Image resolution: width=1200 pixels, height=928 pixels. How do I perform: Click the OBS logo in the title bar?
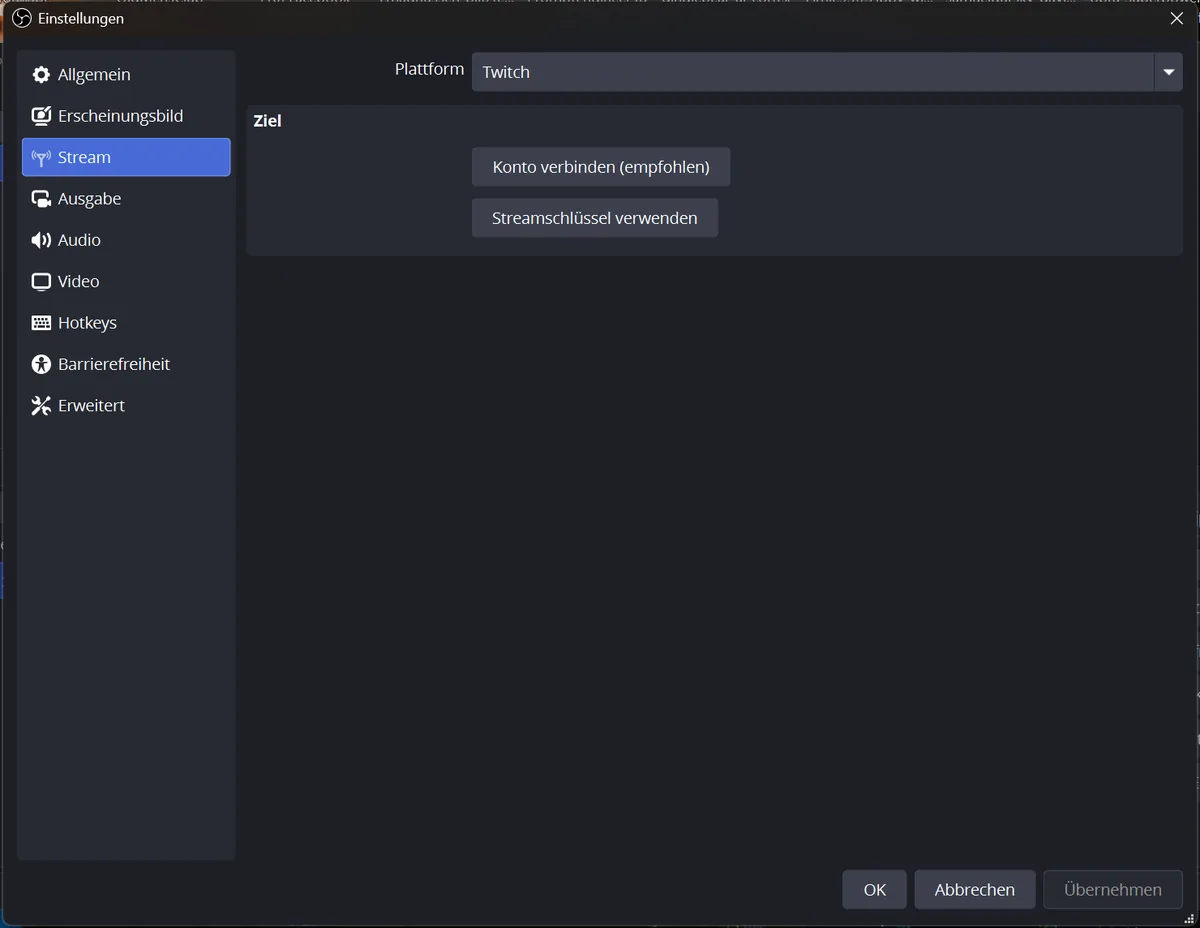point(21,18)
